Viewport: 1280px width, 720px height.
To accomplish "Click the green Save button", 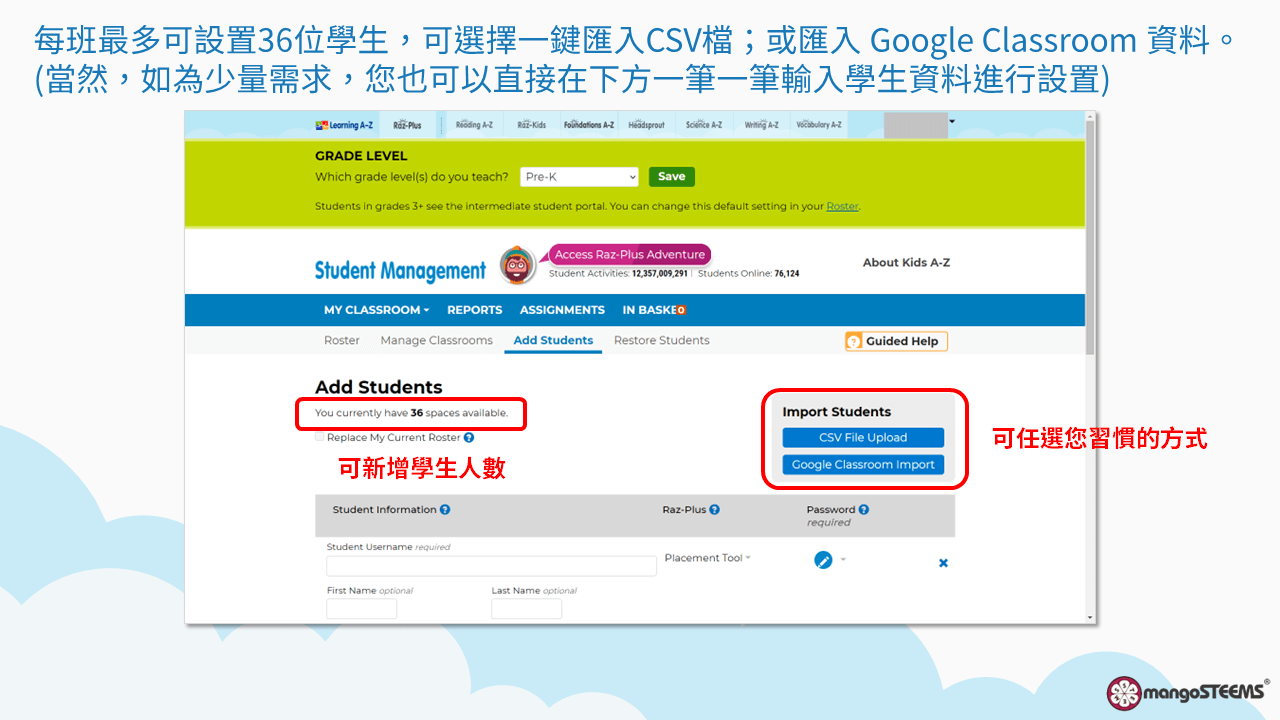I will [x=672, y=177].
